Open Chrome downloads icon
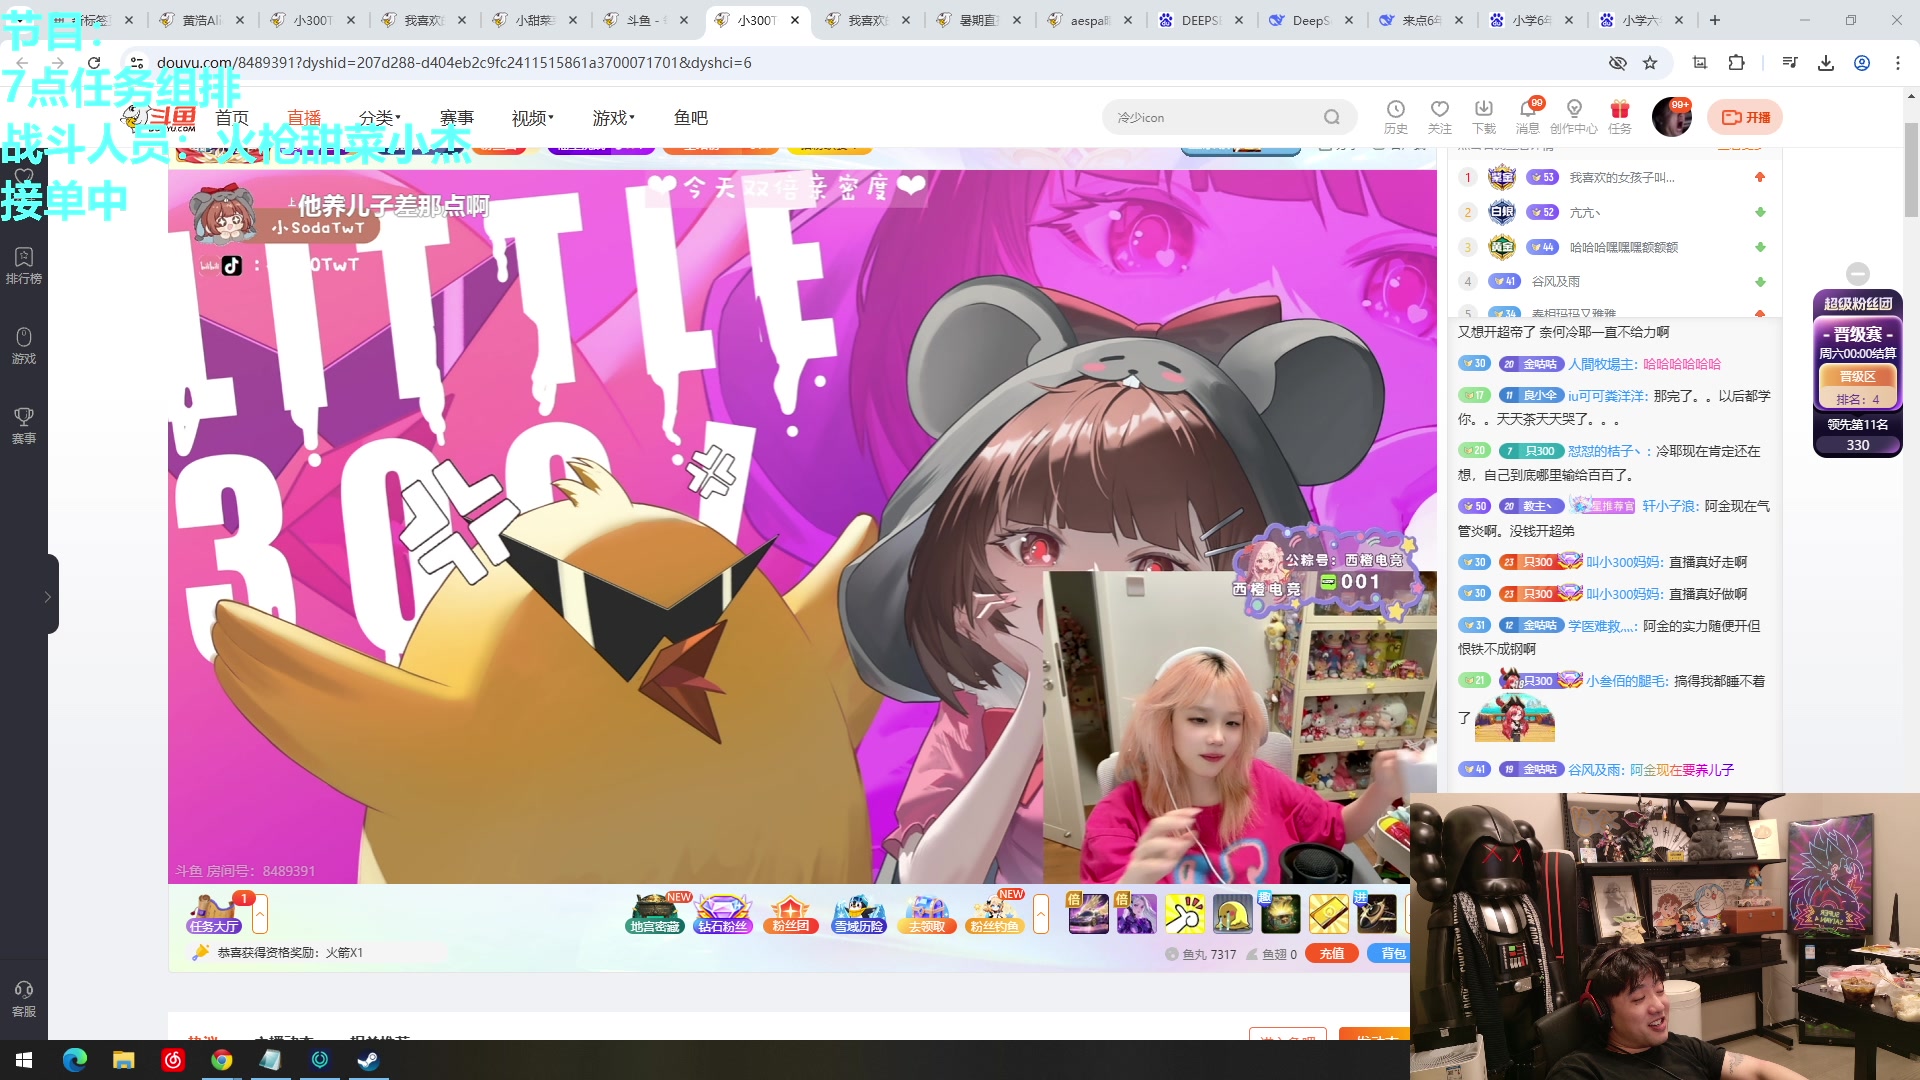 point(1826,63)
